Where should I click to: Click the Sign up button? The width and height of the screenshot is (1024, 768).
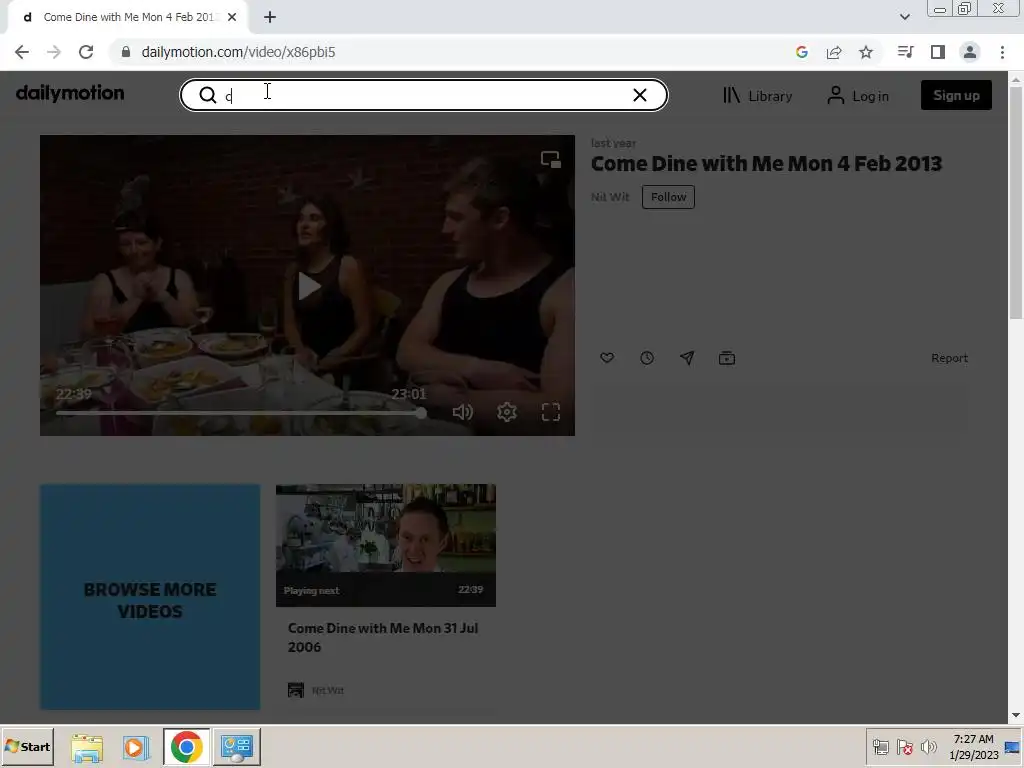coord(956,95)
